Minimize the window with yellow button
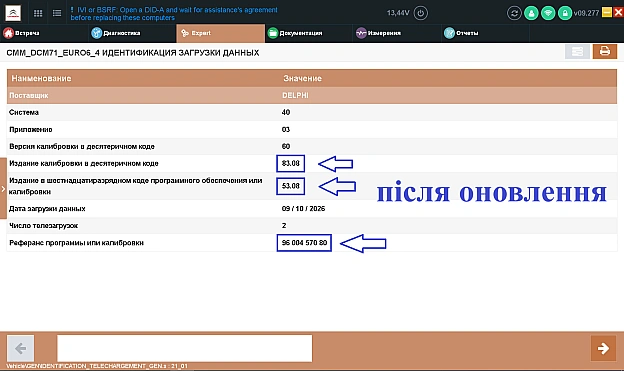The image size is (624, 371). tap(606, 12)
